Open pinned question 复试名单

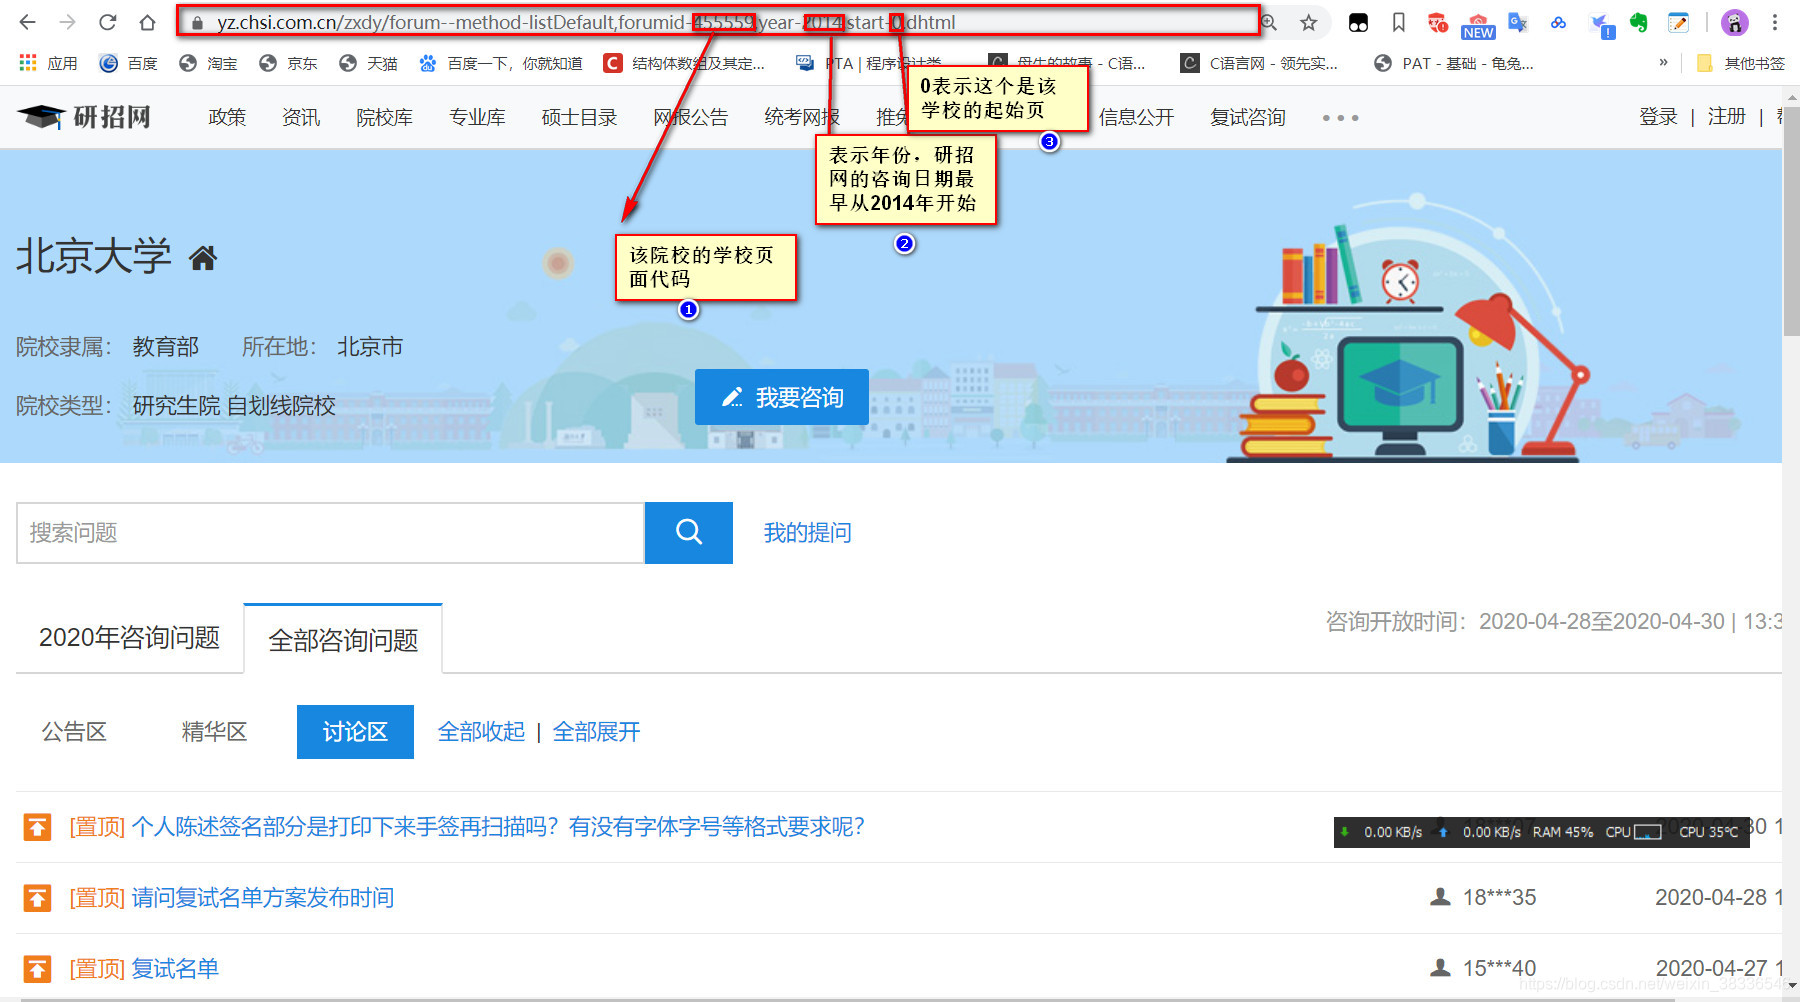click(x=175, y=969)
